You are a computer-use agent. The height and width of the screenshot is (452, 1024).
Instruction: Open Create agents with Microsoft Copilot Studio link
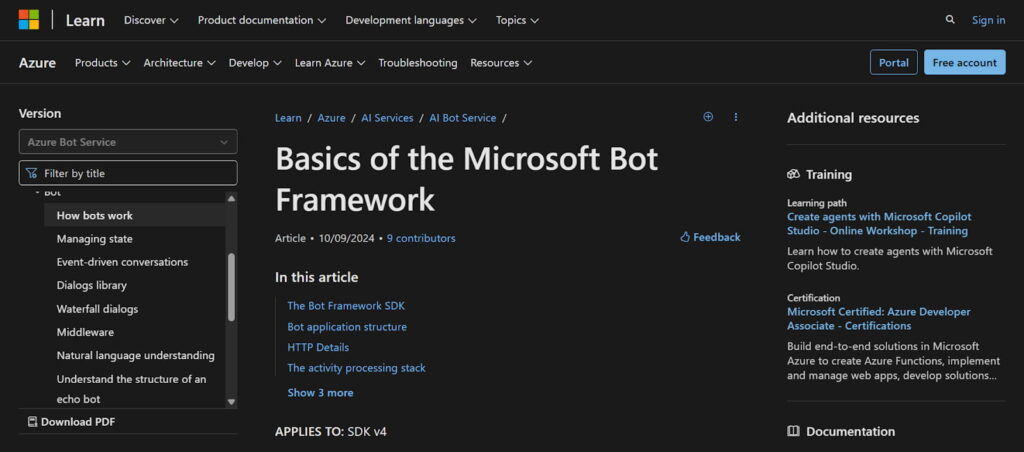tap(879, 223)
